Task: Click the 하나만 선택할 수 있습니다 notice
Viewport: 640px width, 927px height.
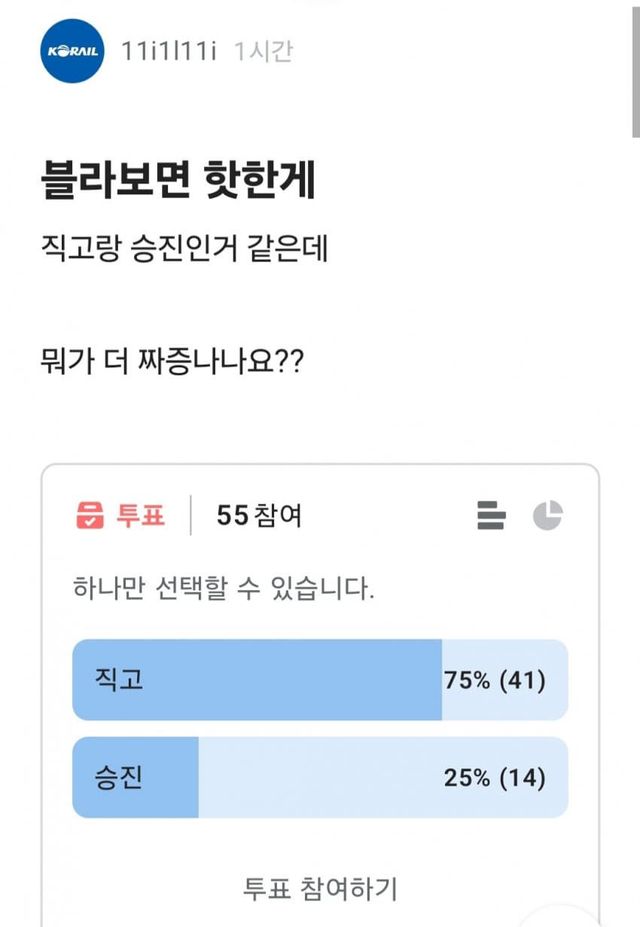Action: point(224,586)
